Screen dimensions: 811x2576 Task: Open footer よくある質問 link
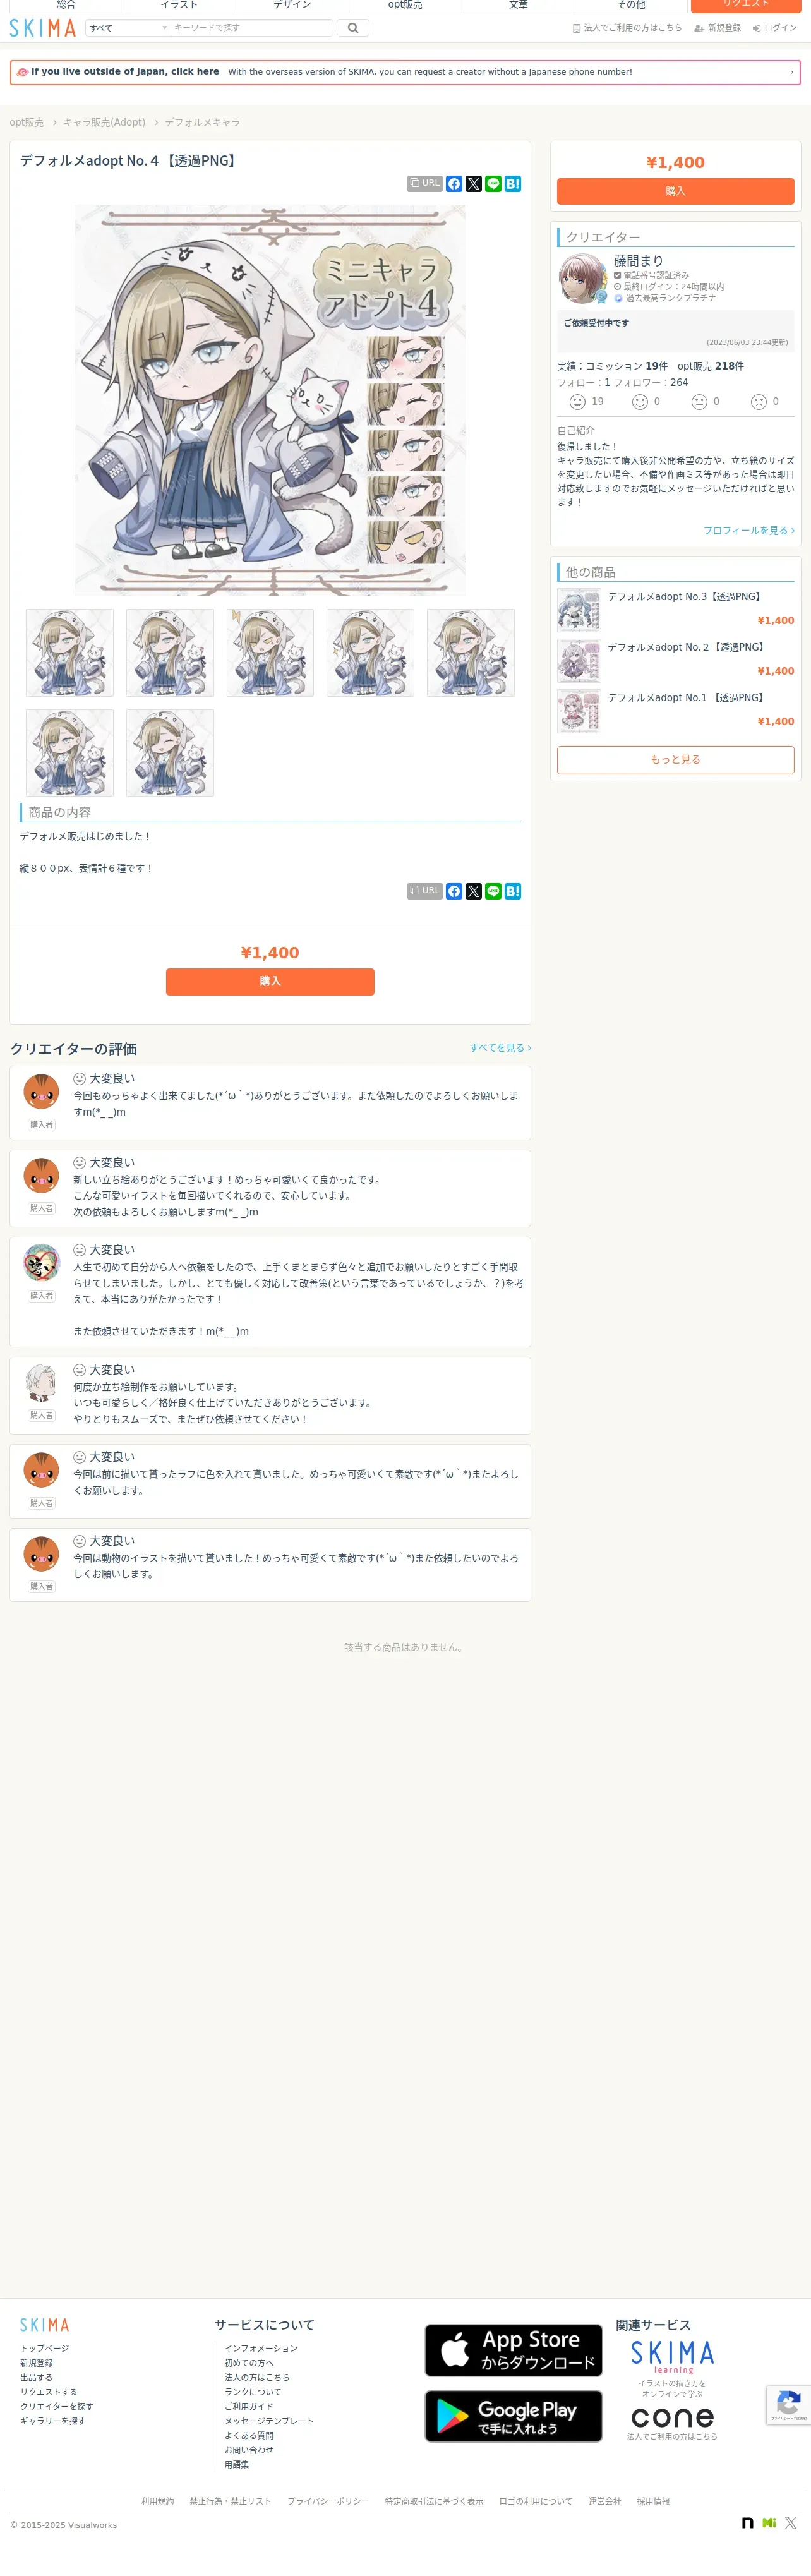(249, 2435)
